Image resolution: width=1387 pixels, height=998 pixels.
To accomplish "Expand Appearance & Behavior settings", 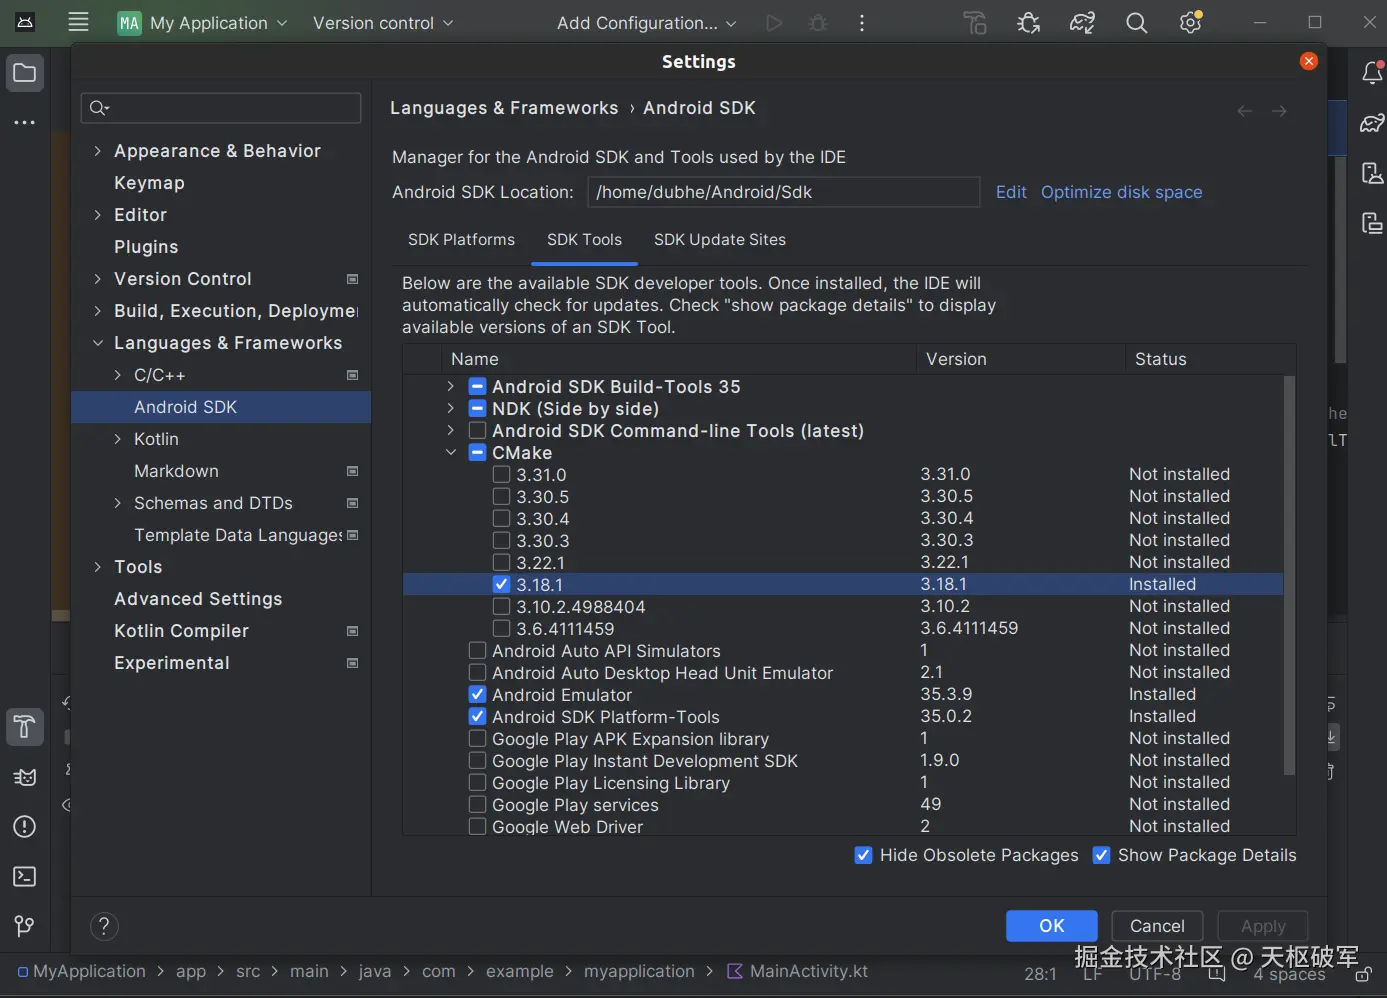I will [97, 151].
